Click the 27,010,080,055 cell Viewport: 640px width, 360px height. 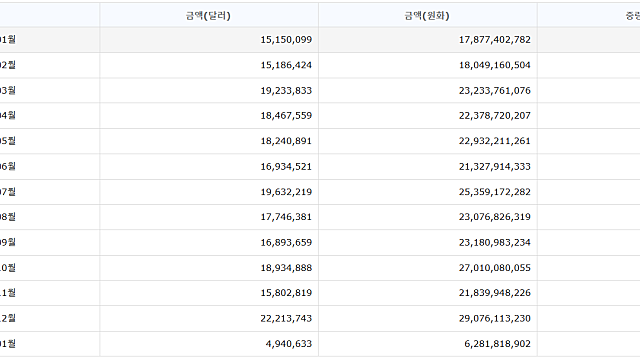427,268
